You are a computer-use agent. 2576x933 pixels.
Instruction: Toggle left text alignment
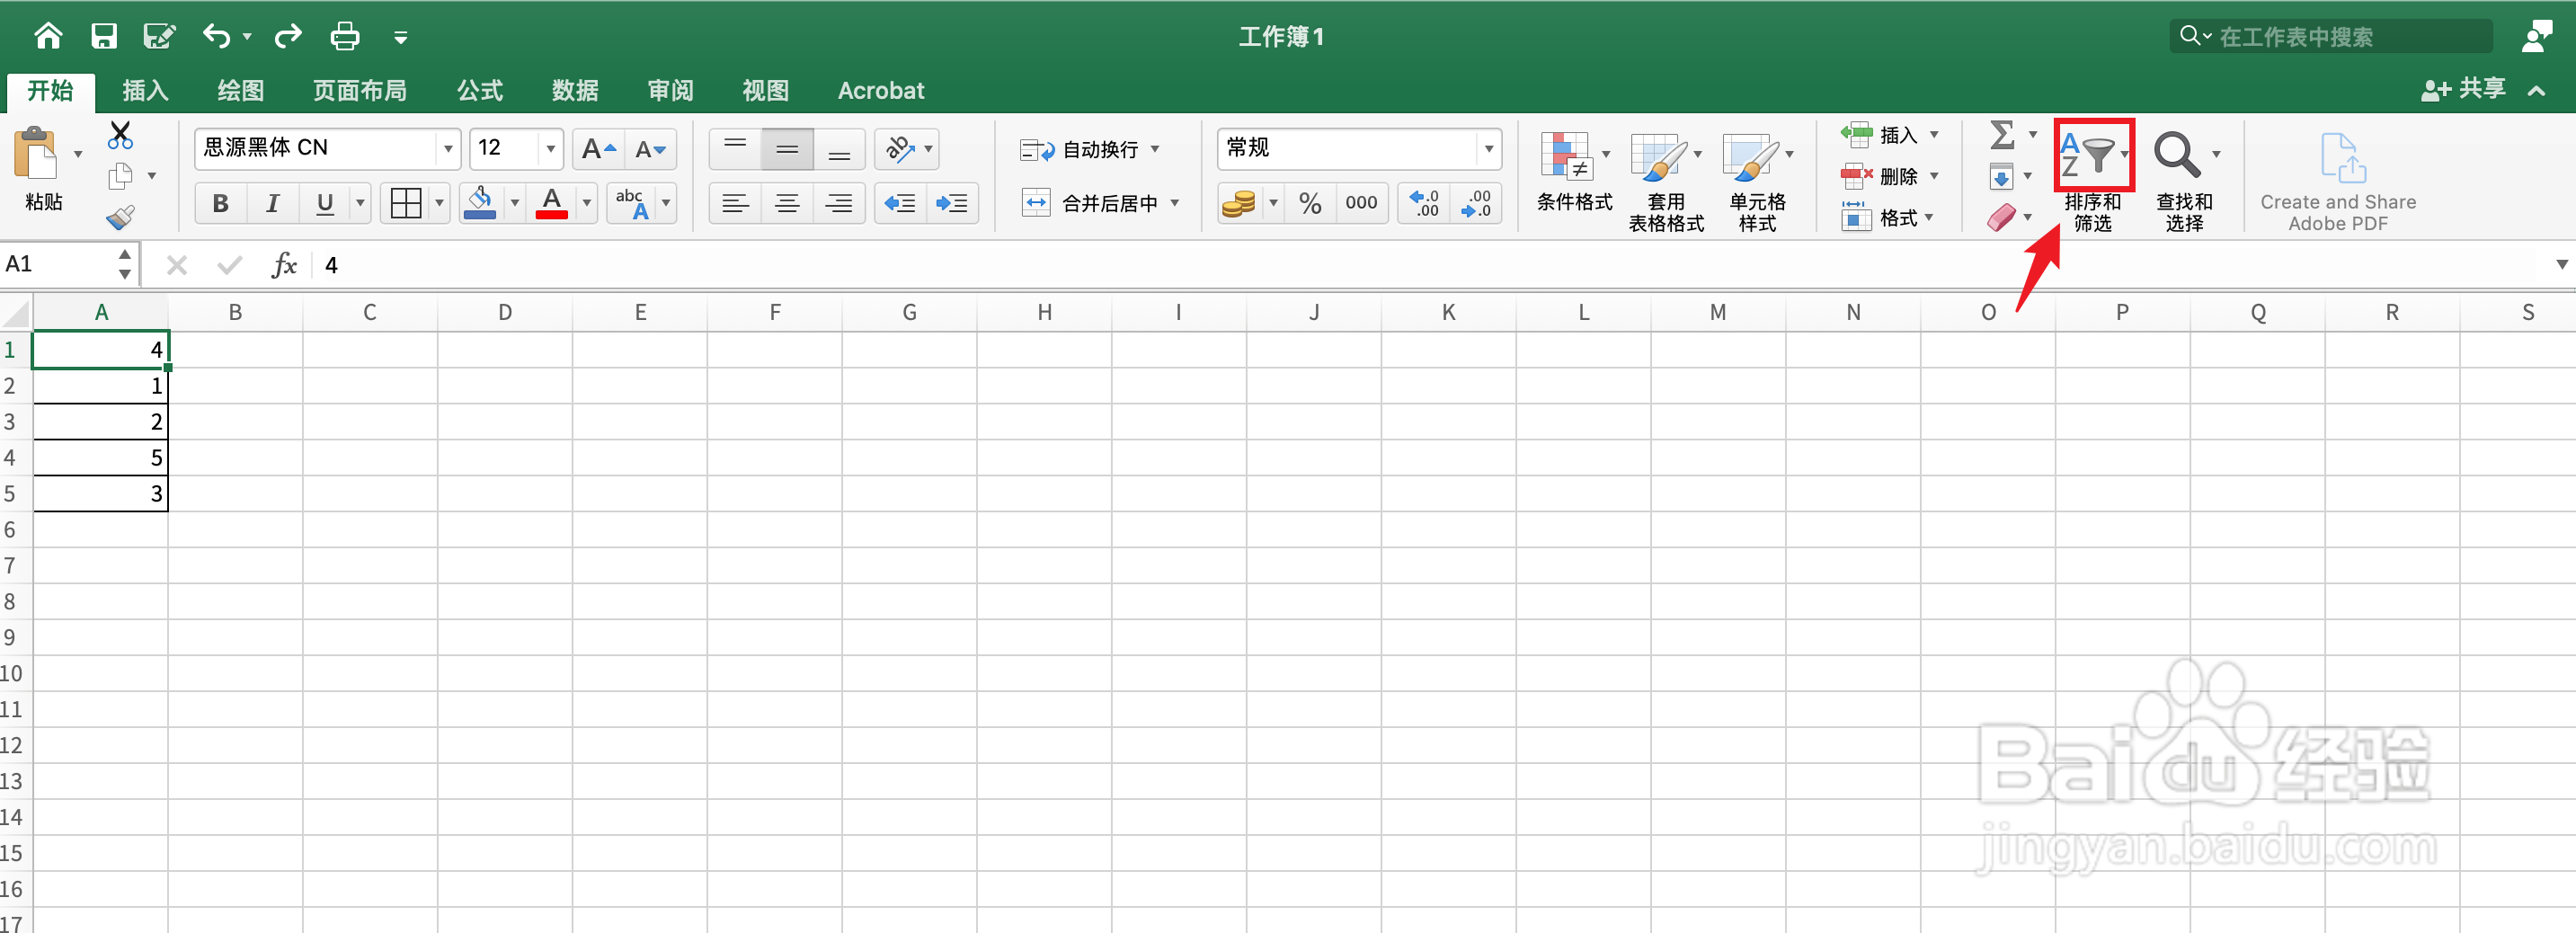pyautogui.click(x=735, y=203)
